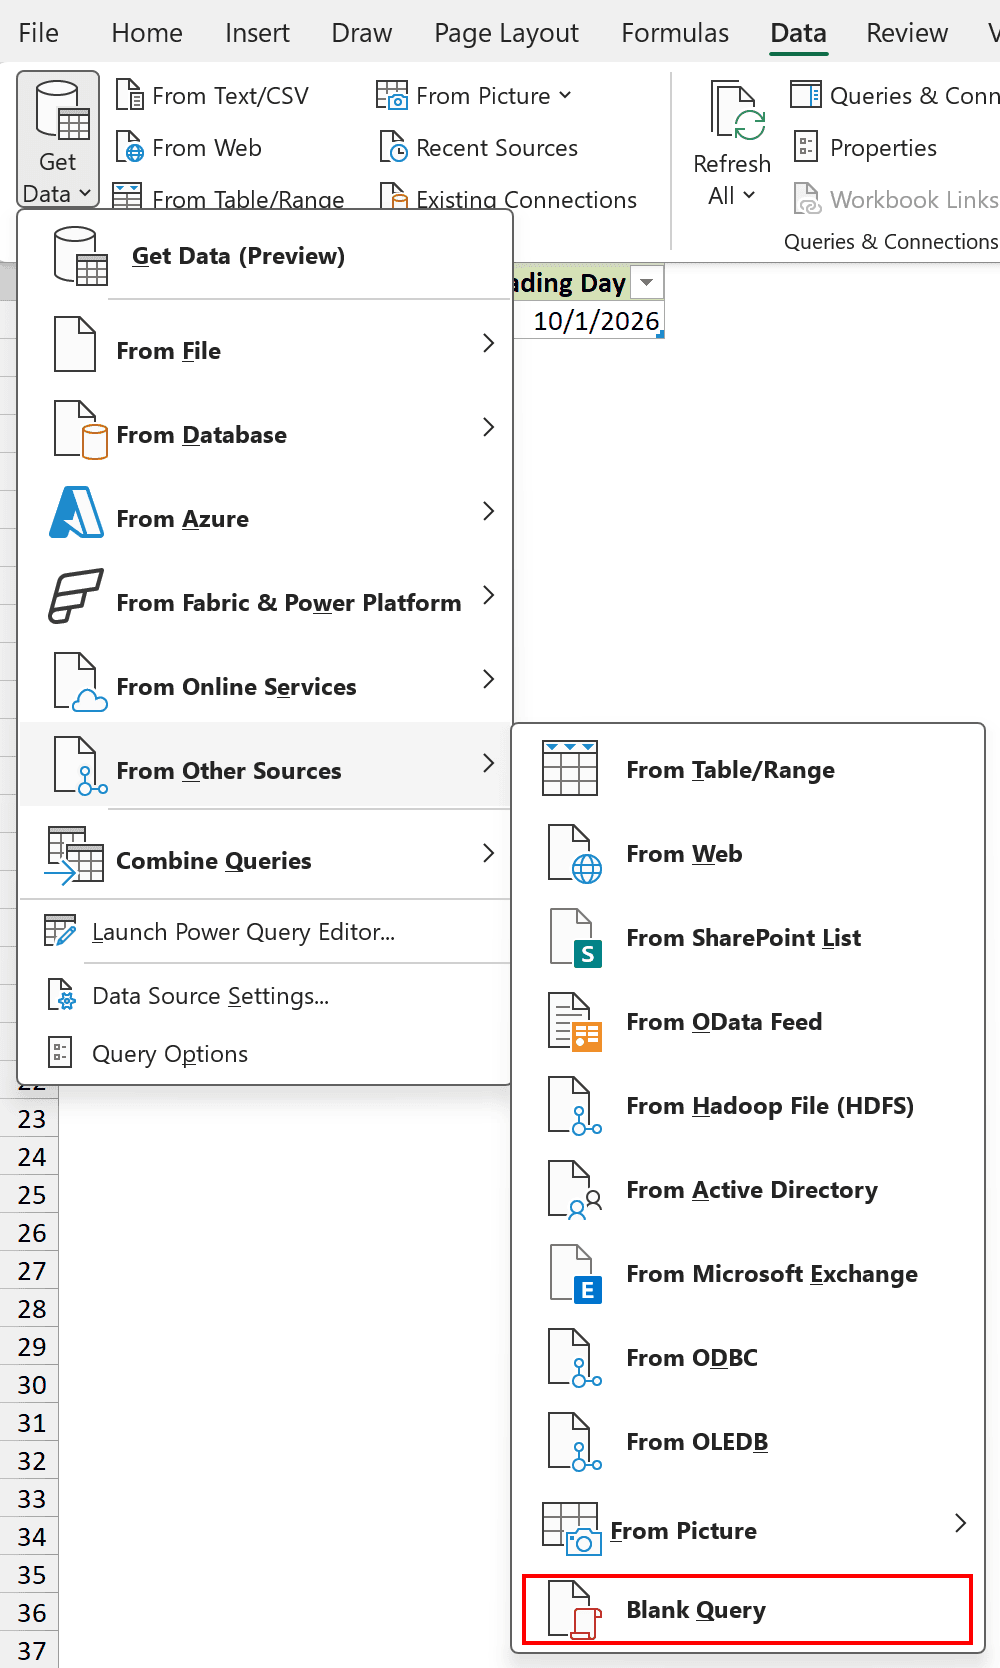Click the Microsoft Exchange E icon

pyautogui.click(x=575, y=1274)
